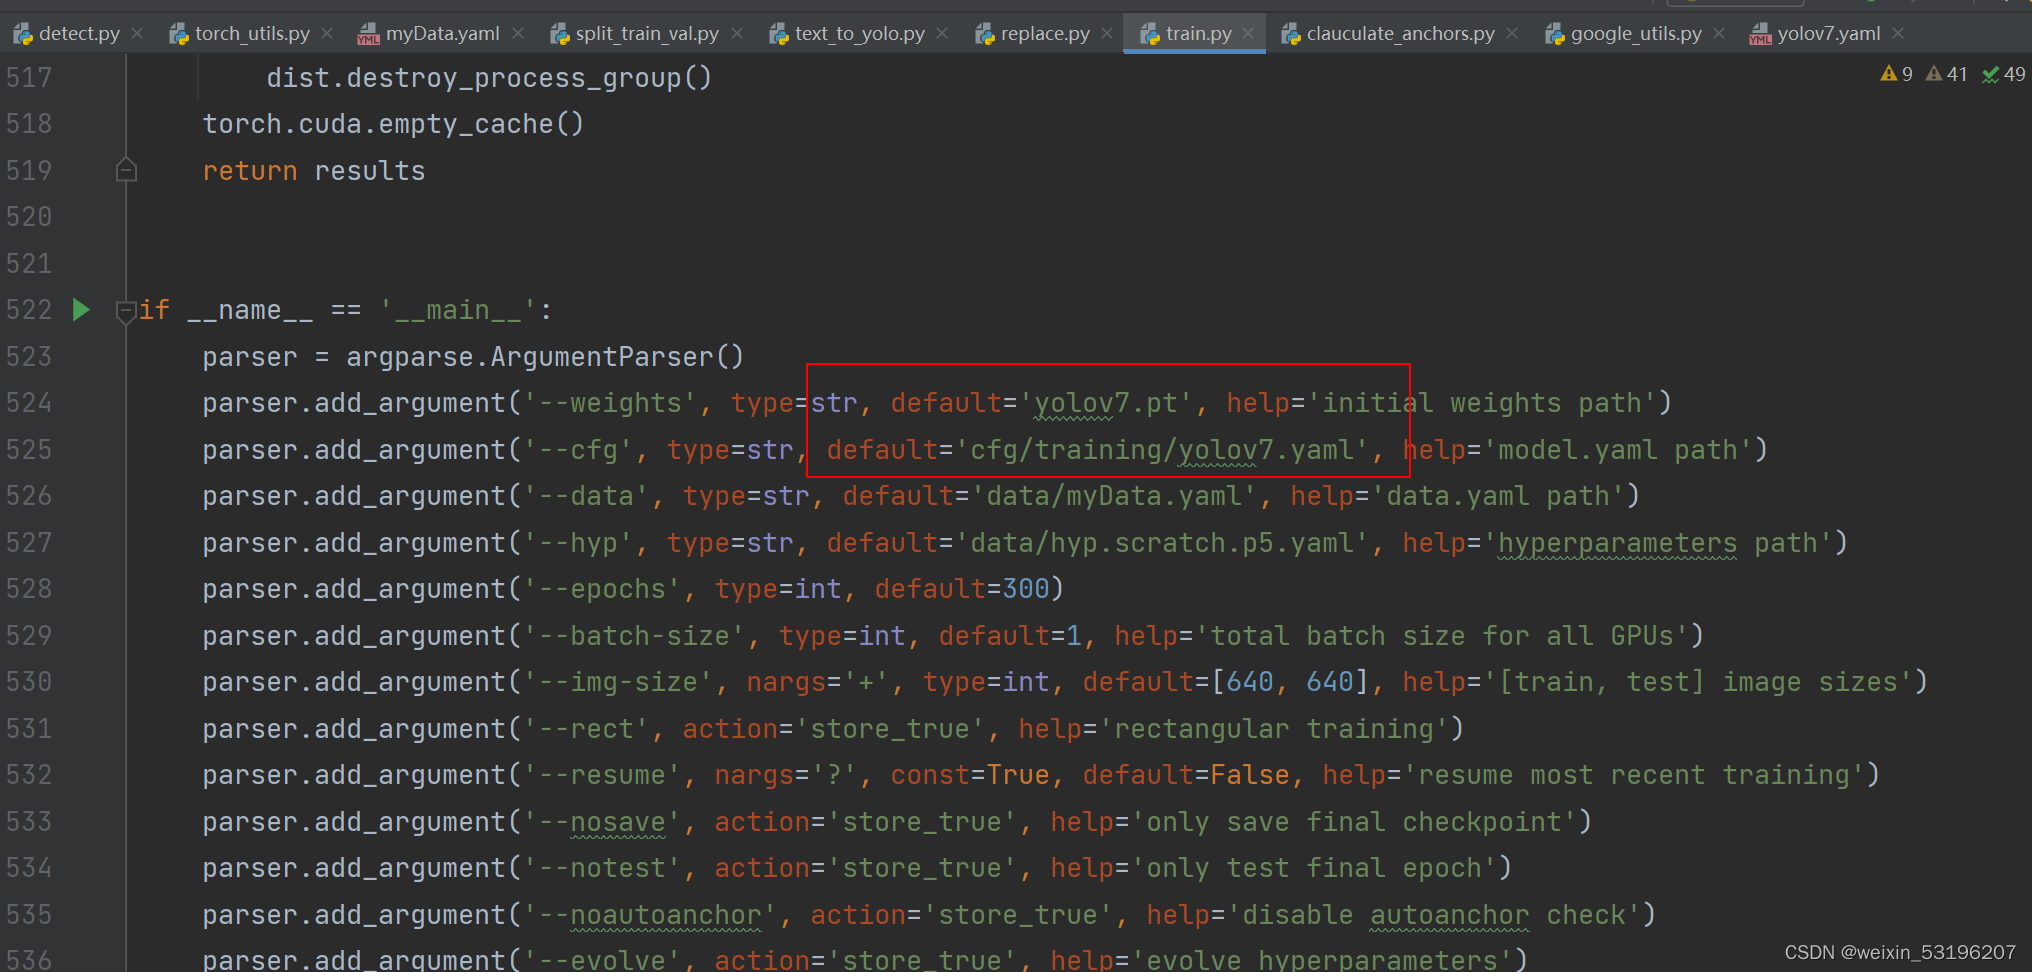Close the train.py tab

[x=1249, y=33]
